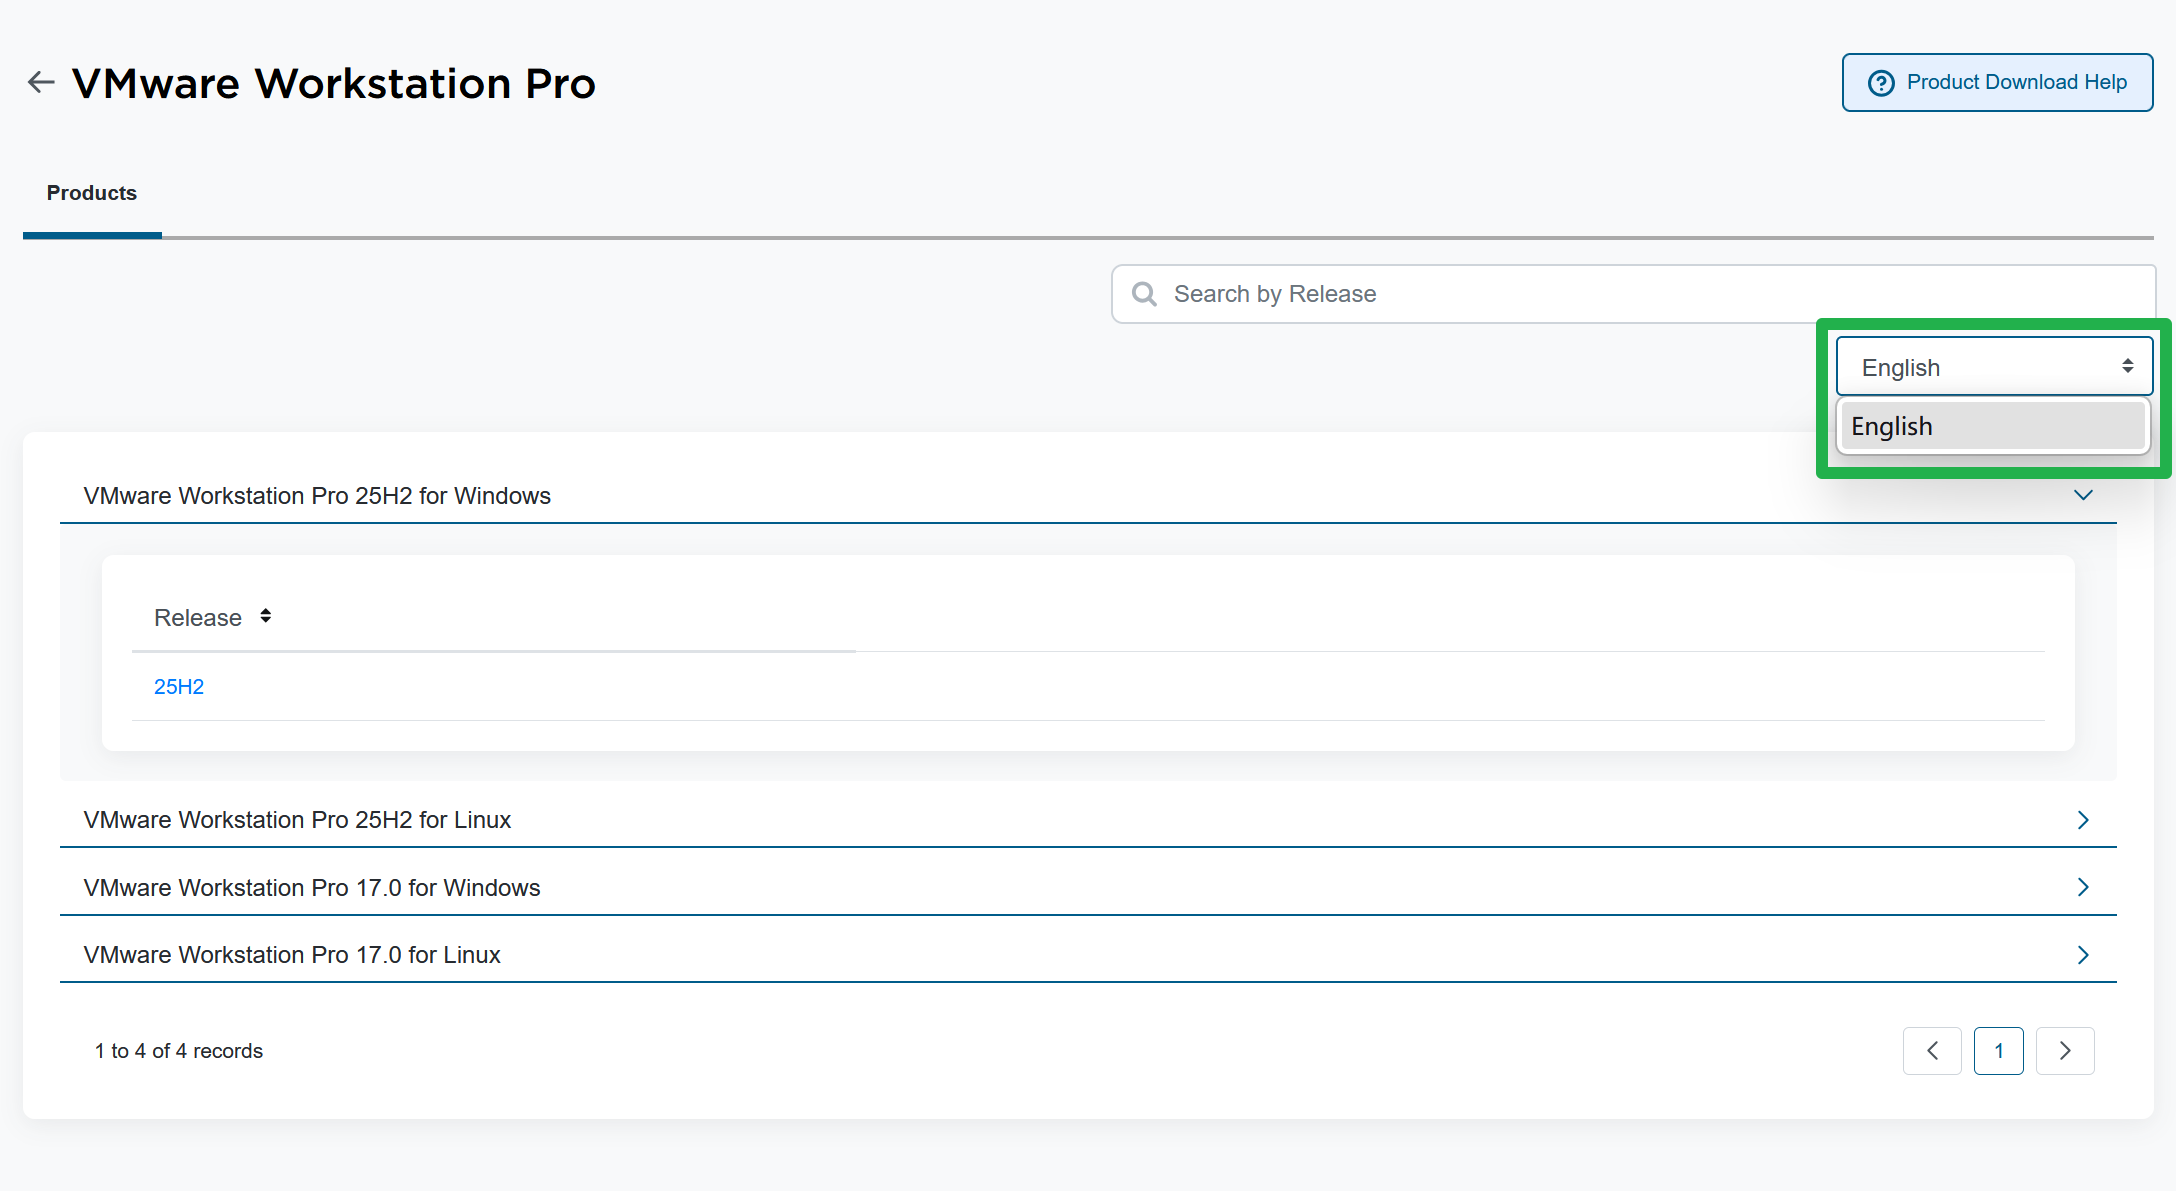Collapse the 25H2 for Windows chevron
Viewport: 2176px width, 1191px height.
2083,496
